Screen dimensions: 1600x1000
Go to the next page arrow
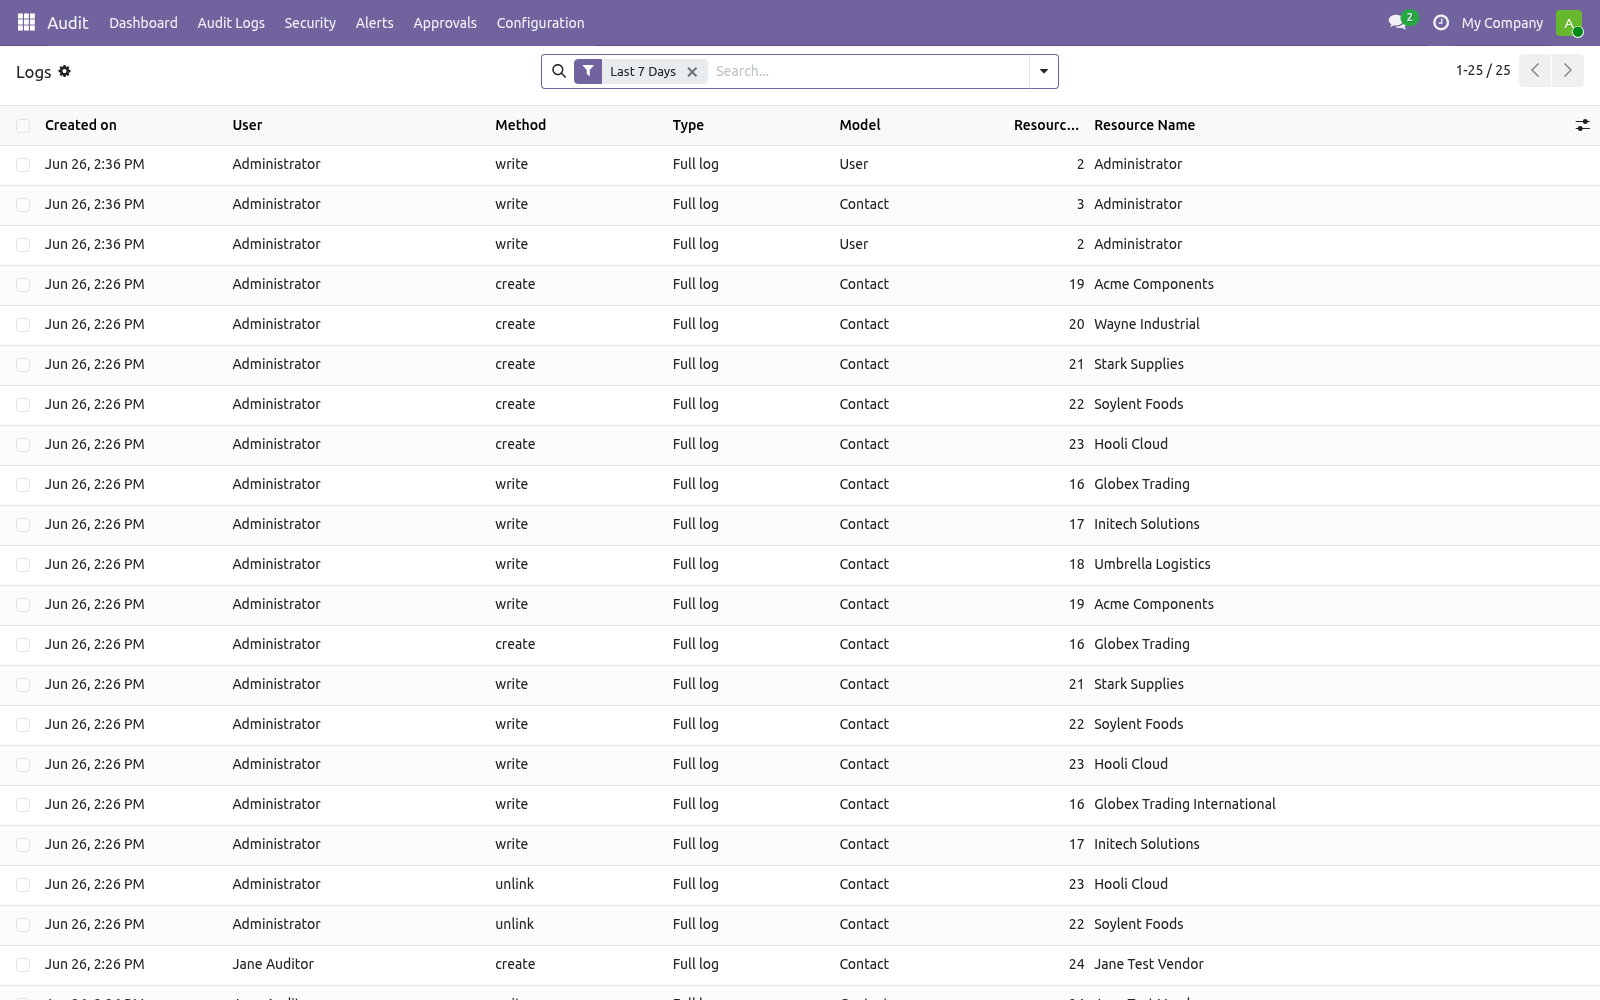pos(1567,70)
